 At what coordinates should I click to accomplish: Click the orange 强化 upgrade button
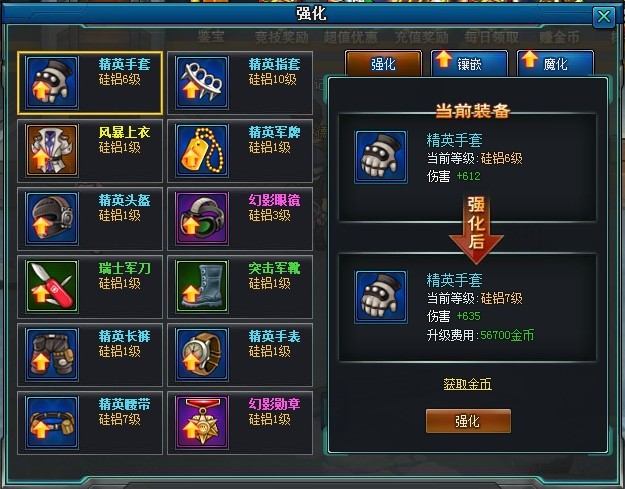[x=468, y=421]
